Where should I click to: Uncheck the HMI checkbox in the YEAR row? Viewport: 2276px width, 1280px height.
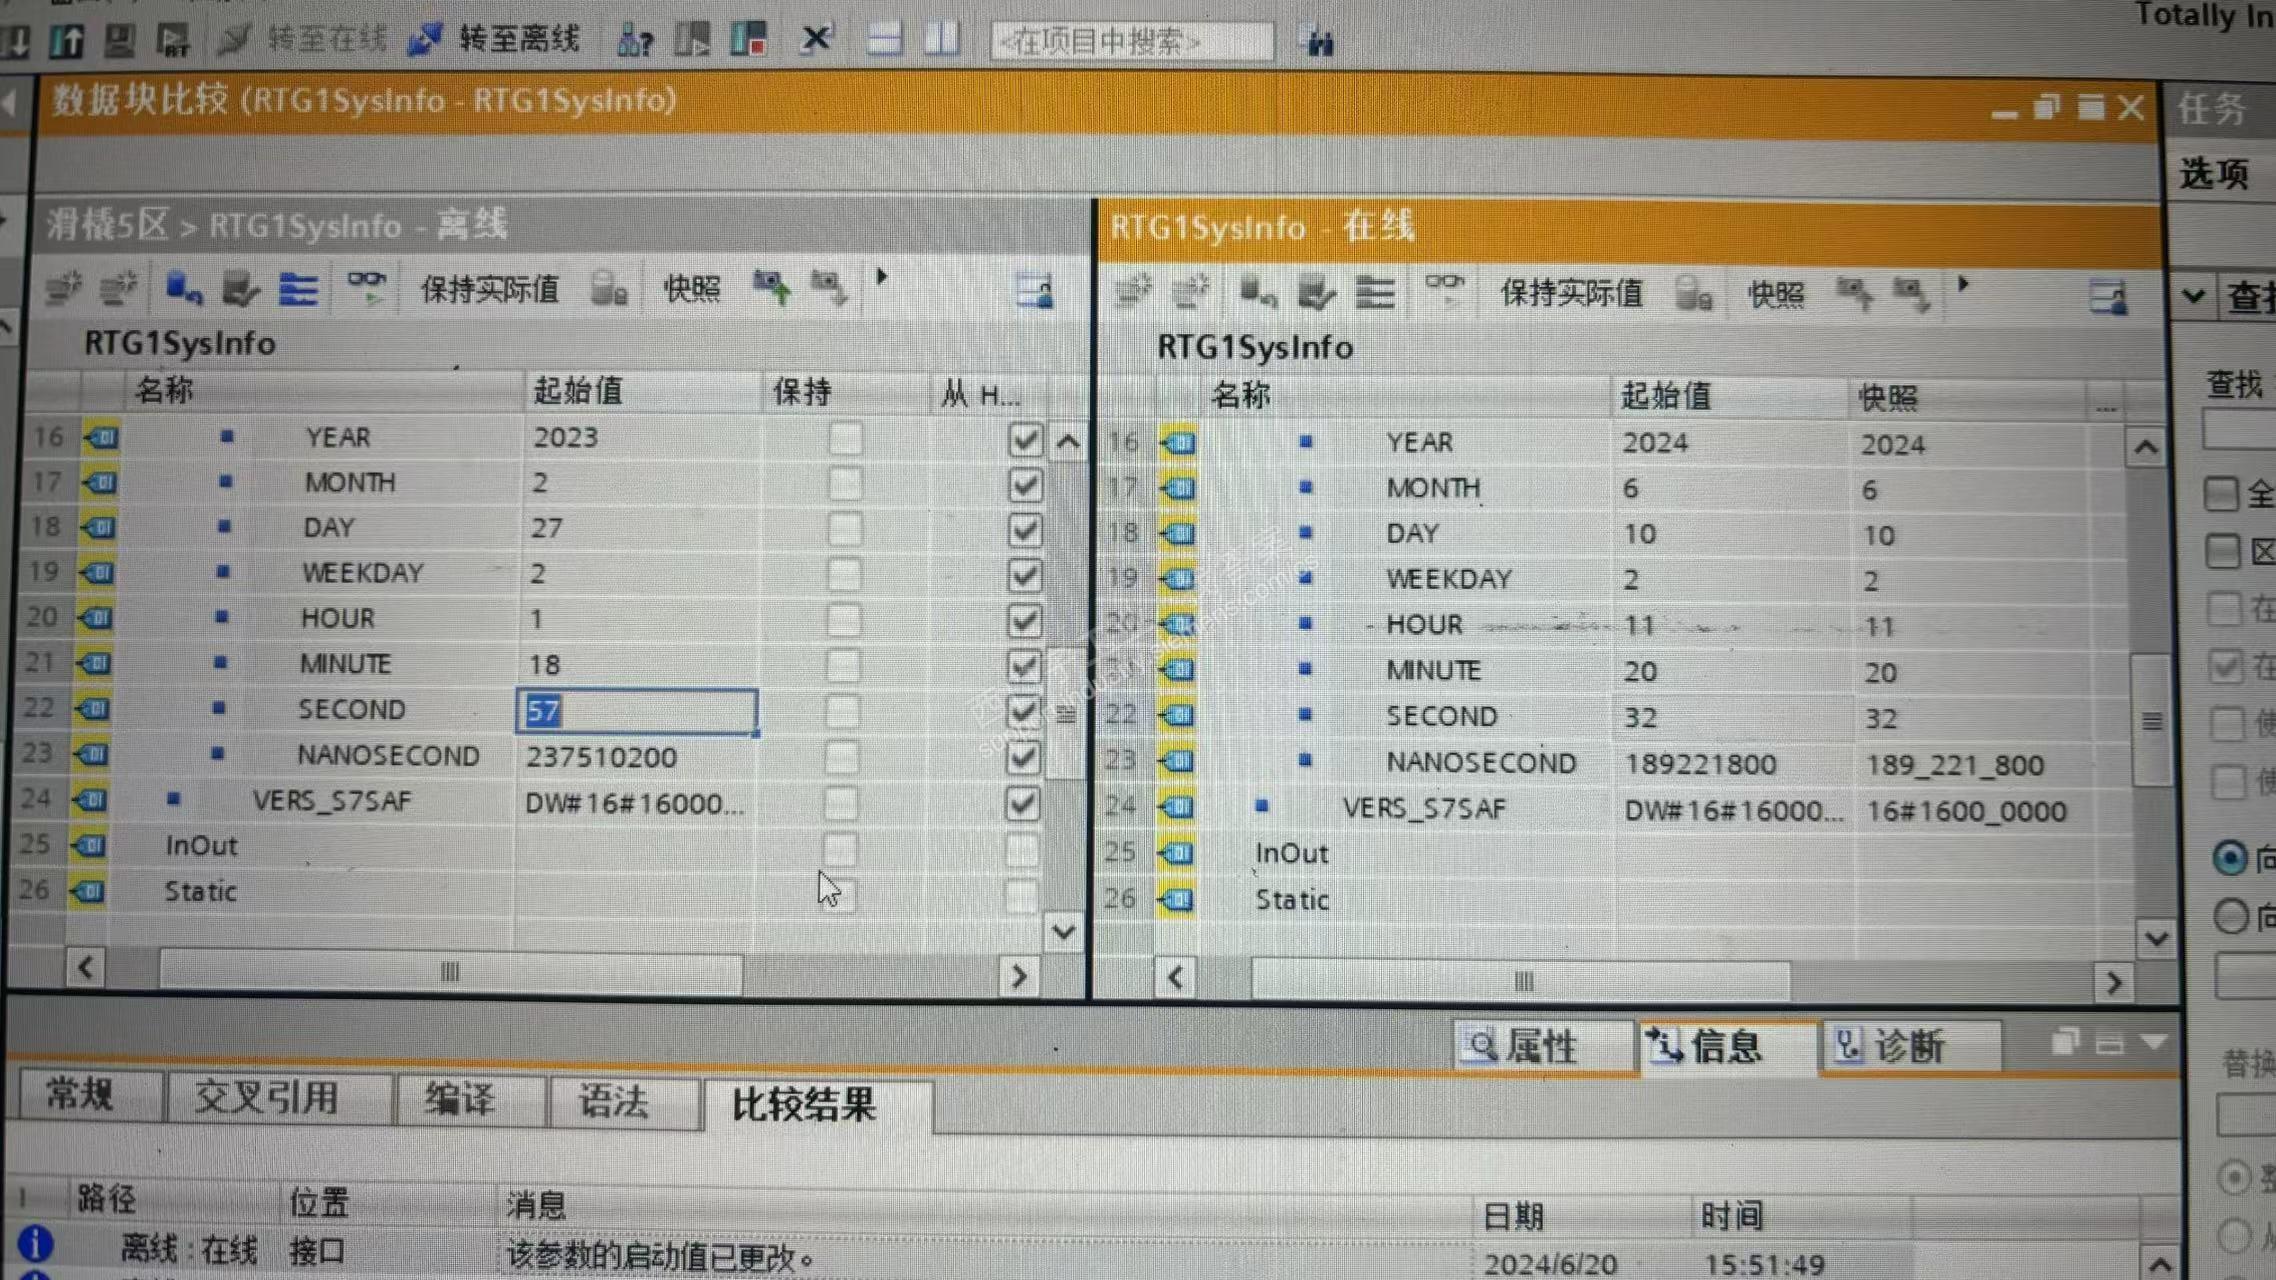pos(1025,440)
